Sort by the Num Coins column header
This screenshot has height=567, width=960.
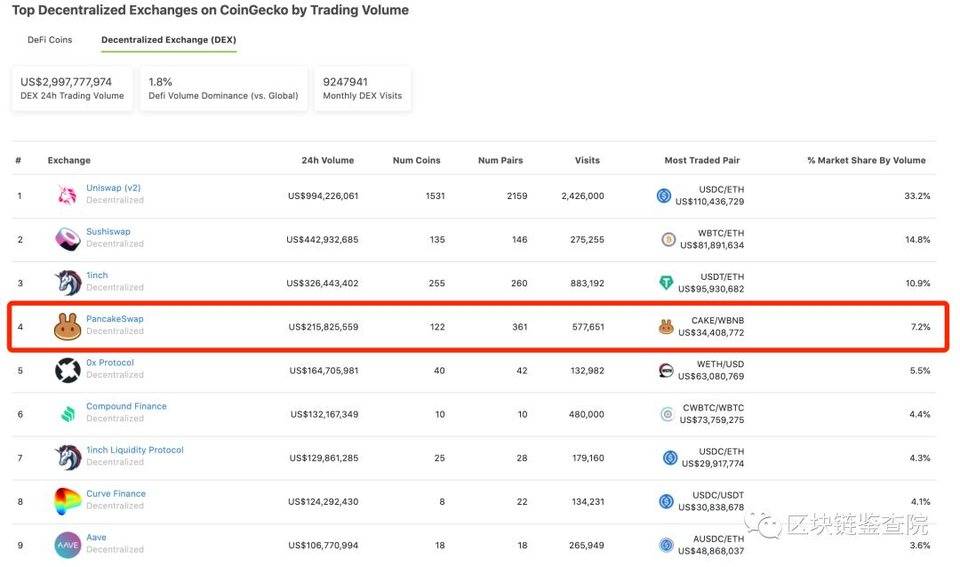tap(416, 160)
